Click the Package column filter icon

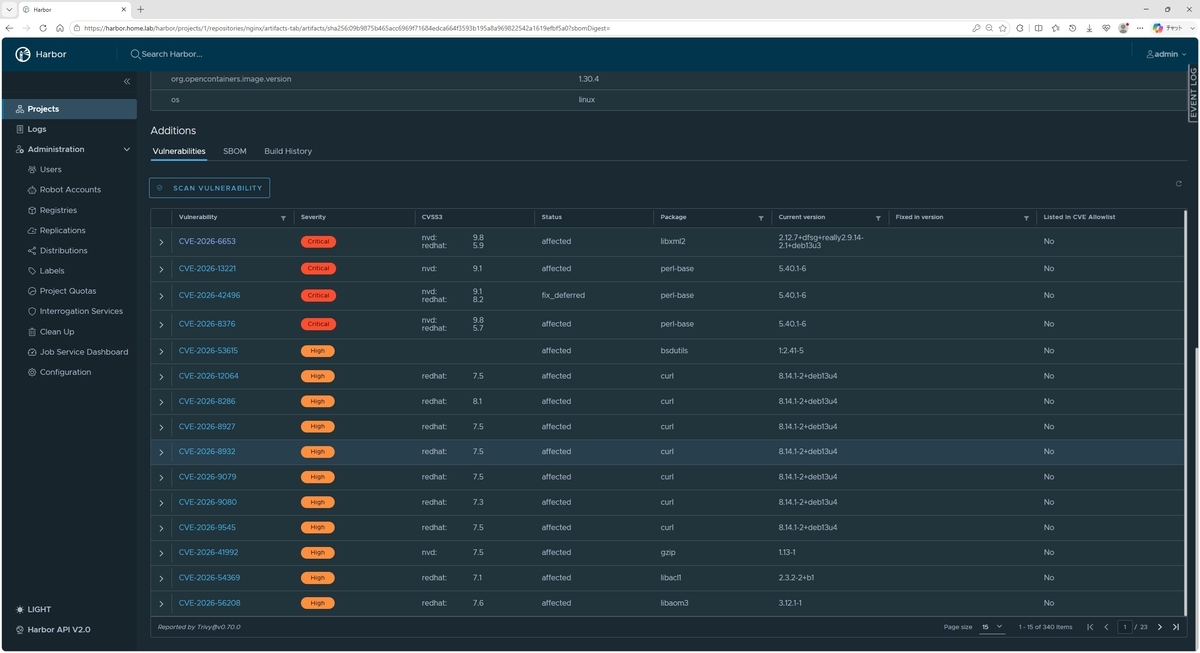(761, 217)
